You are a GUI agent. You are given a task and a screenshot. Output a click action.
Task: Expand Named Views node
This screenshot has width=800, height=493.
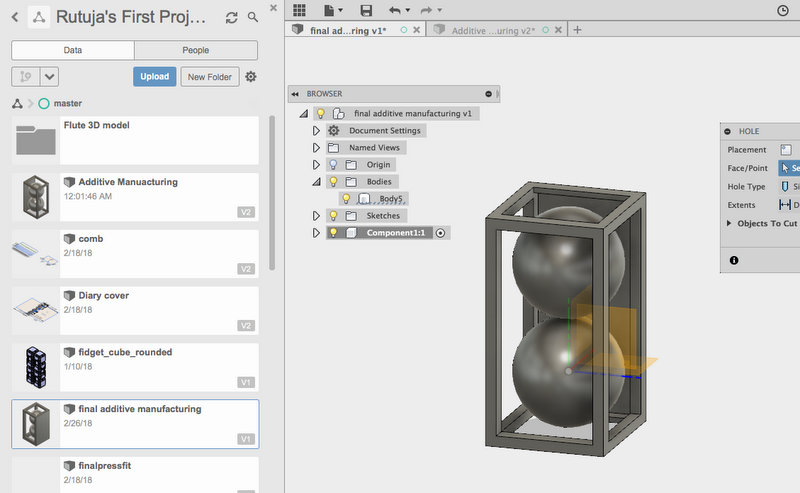(x=316, y=147)
